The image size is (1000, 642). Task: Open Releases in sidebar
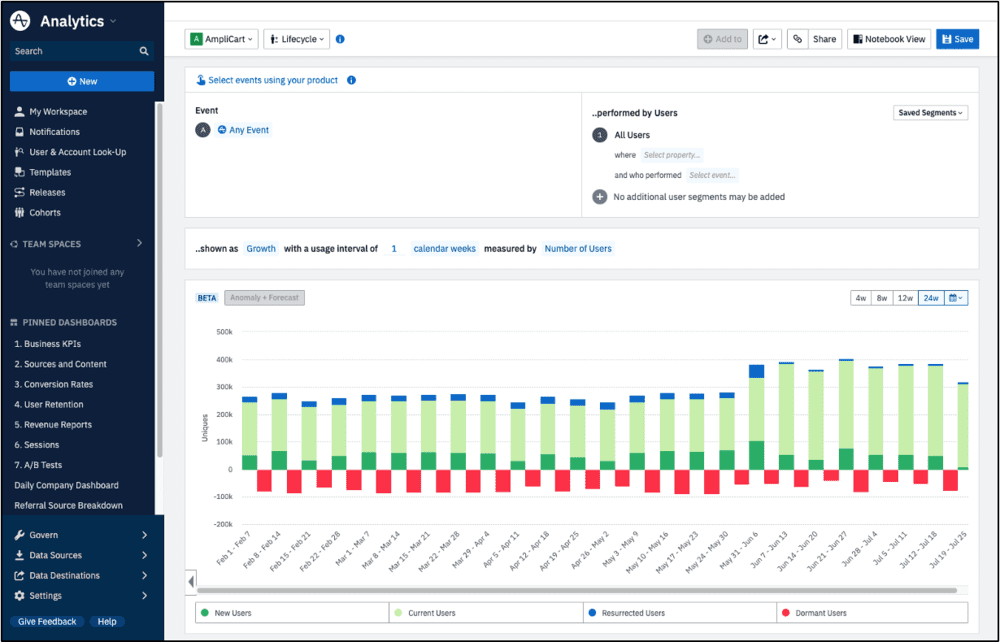[47, 193]
